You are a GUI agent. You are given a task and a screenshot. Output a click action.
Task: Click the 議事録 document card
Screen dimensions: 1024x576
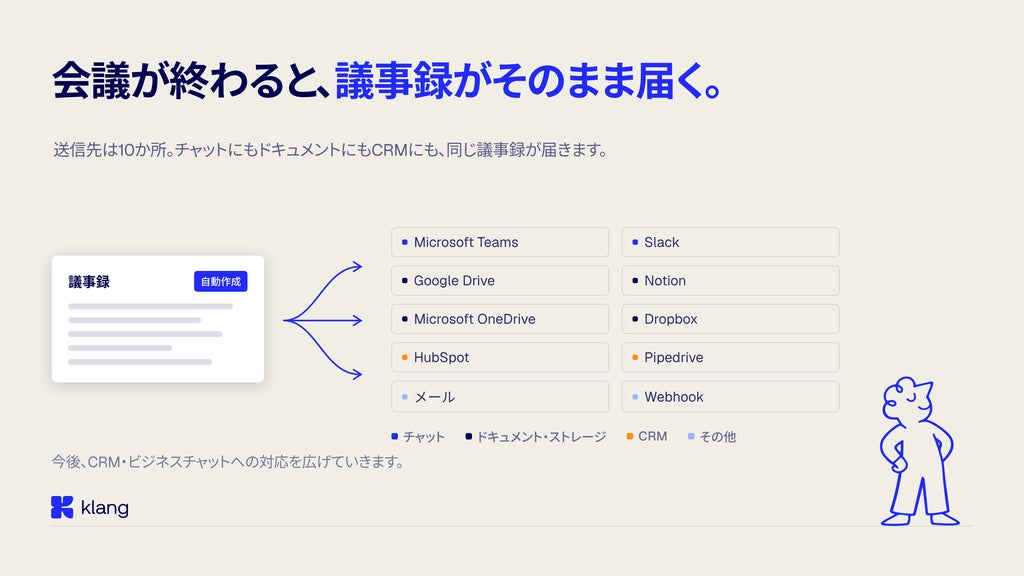(158, 319)
